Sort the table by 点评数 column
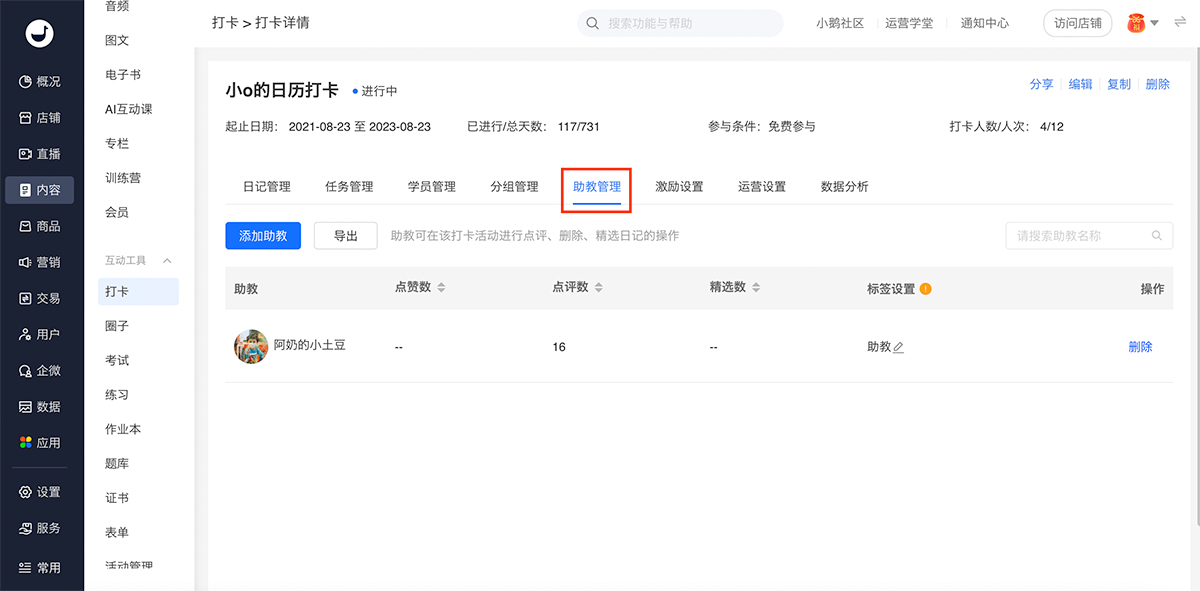 [598, 288]
